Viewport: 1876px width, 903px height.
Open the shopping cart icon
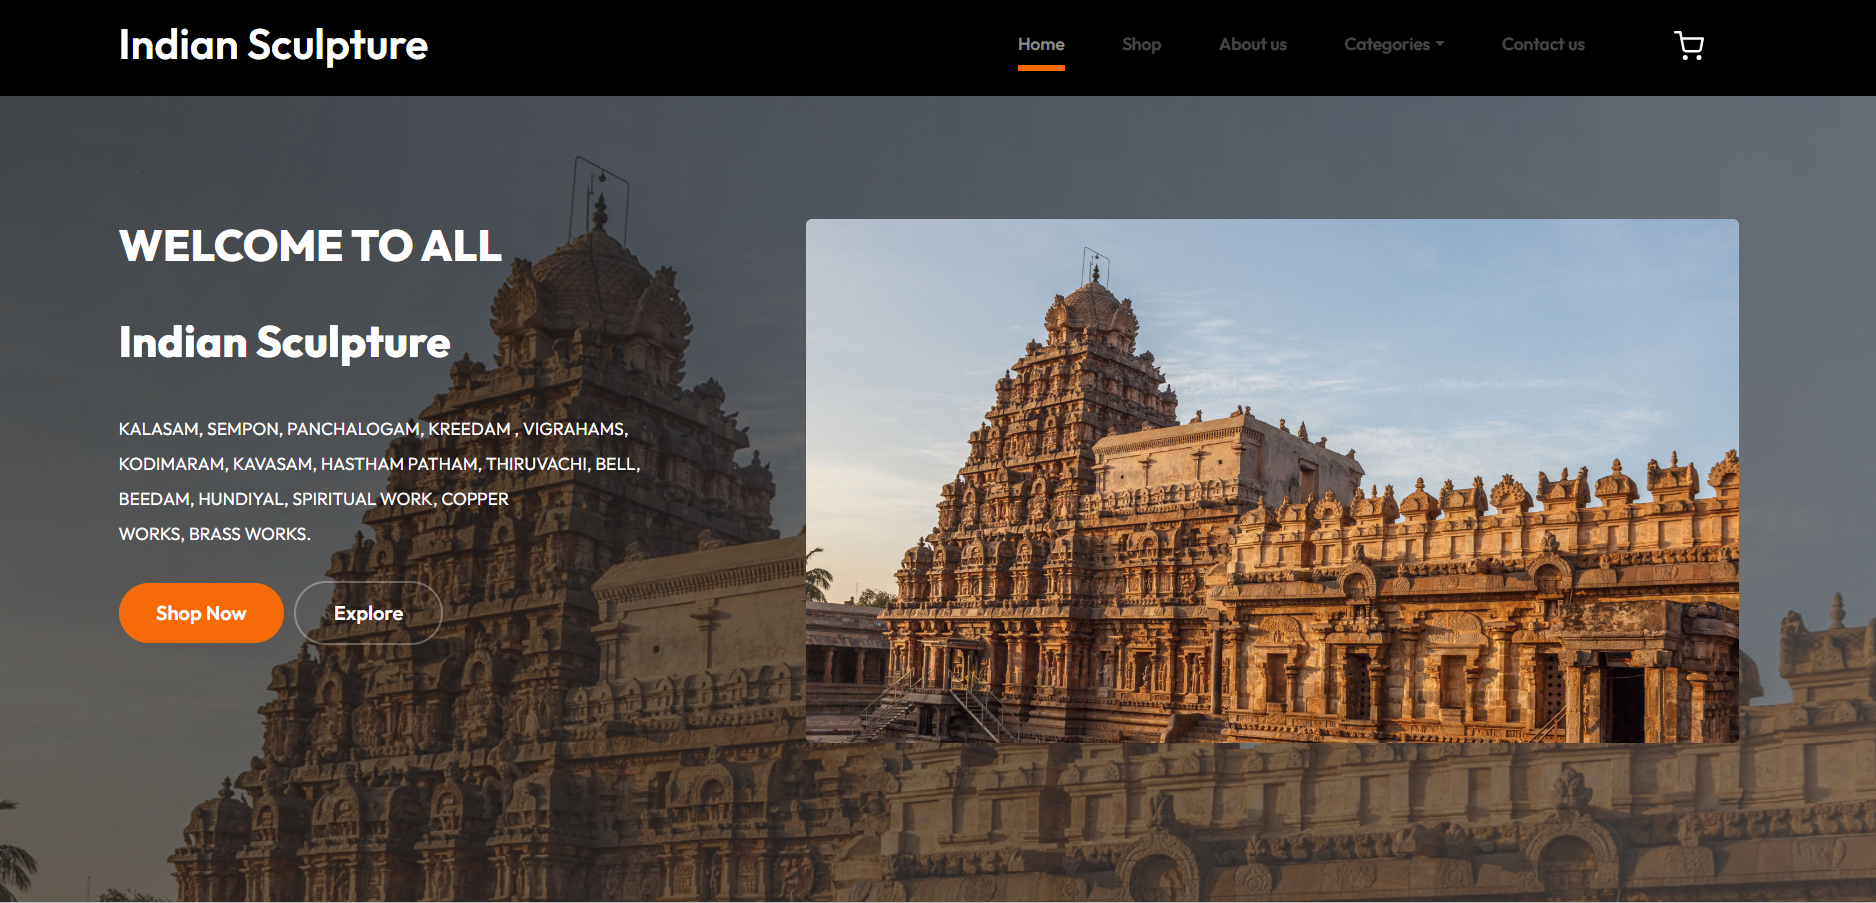pyautogui.click(x=1688, y=46)
